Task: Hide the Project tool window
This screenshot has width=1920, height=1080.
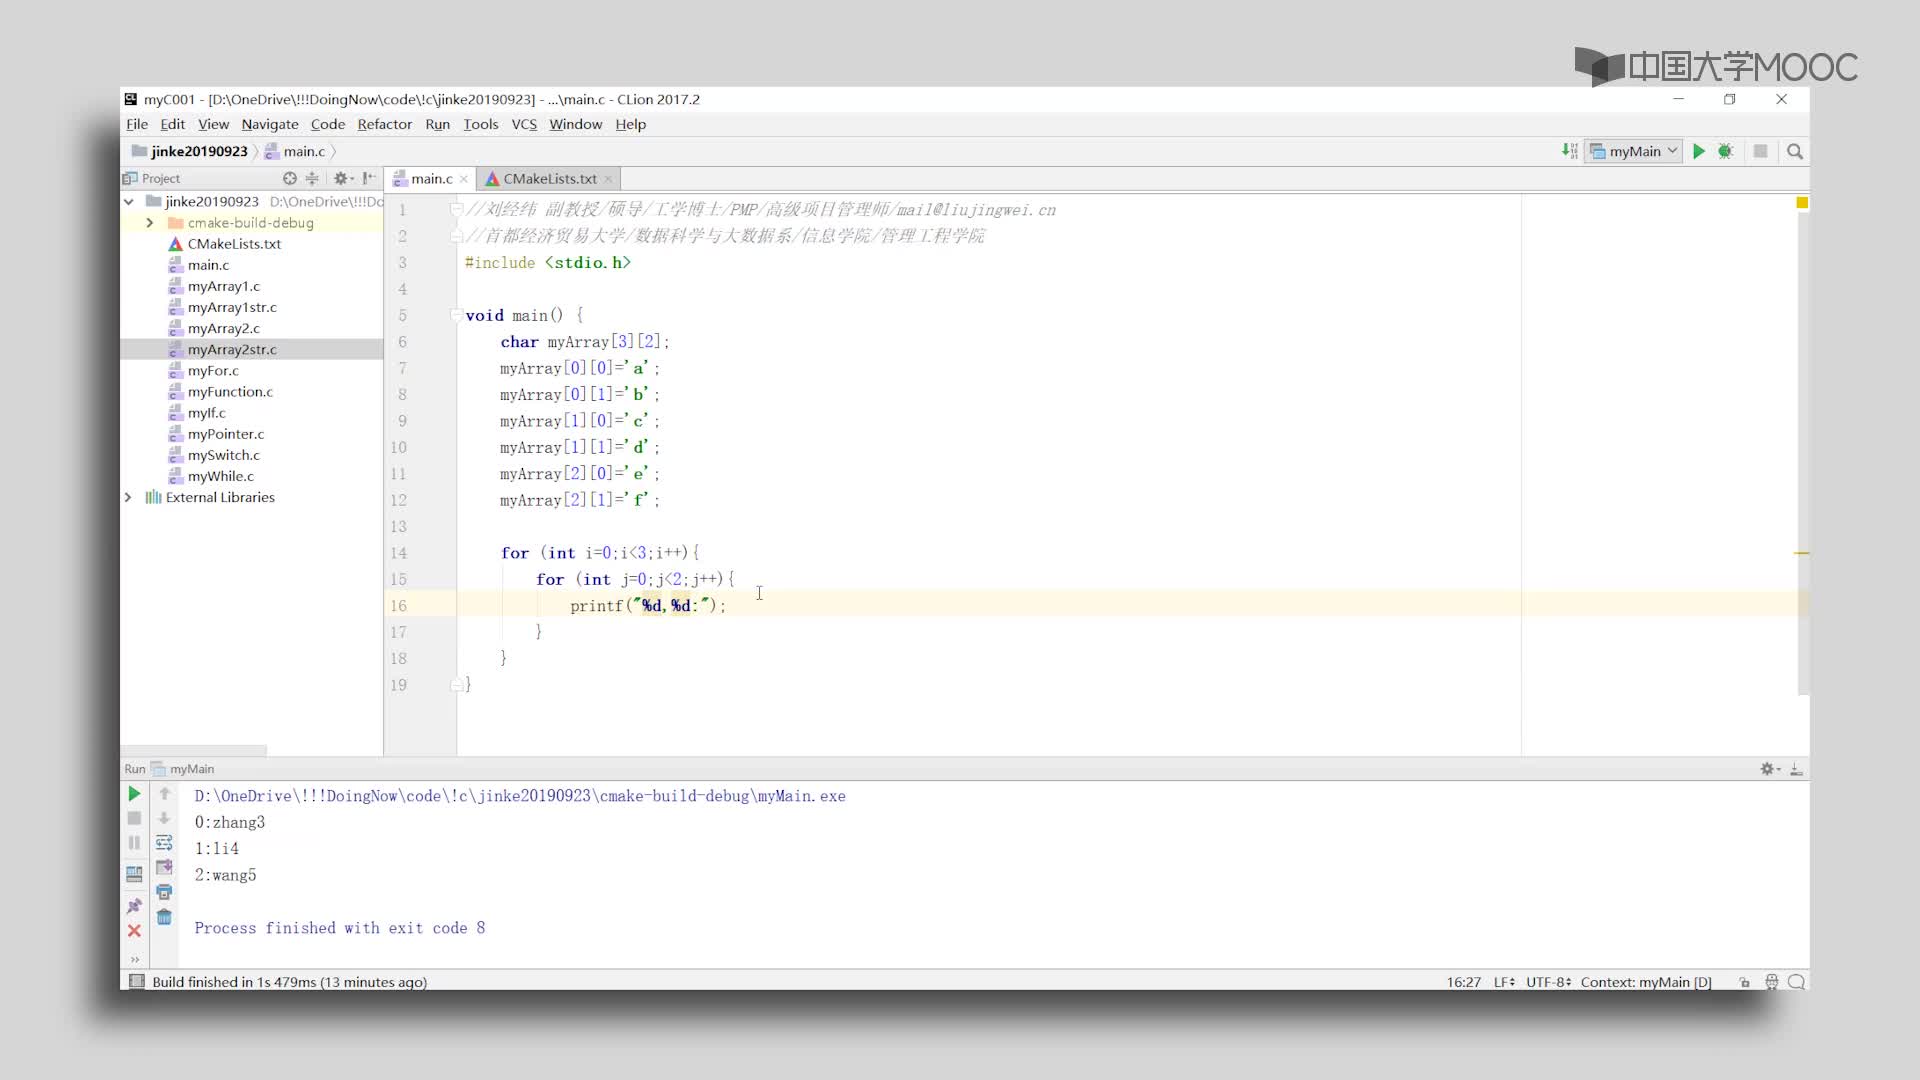Action: point(369,178)
